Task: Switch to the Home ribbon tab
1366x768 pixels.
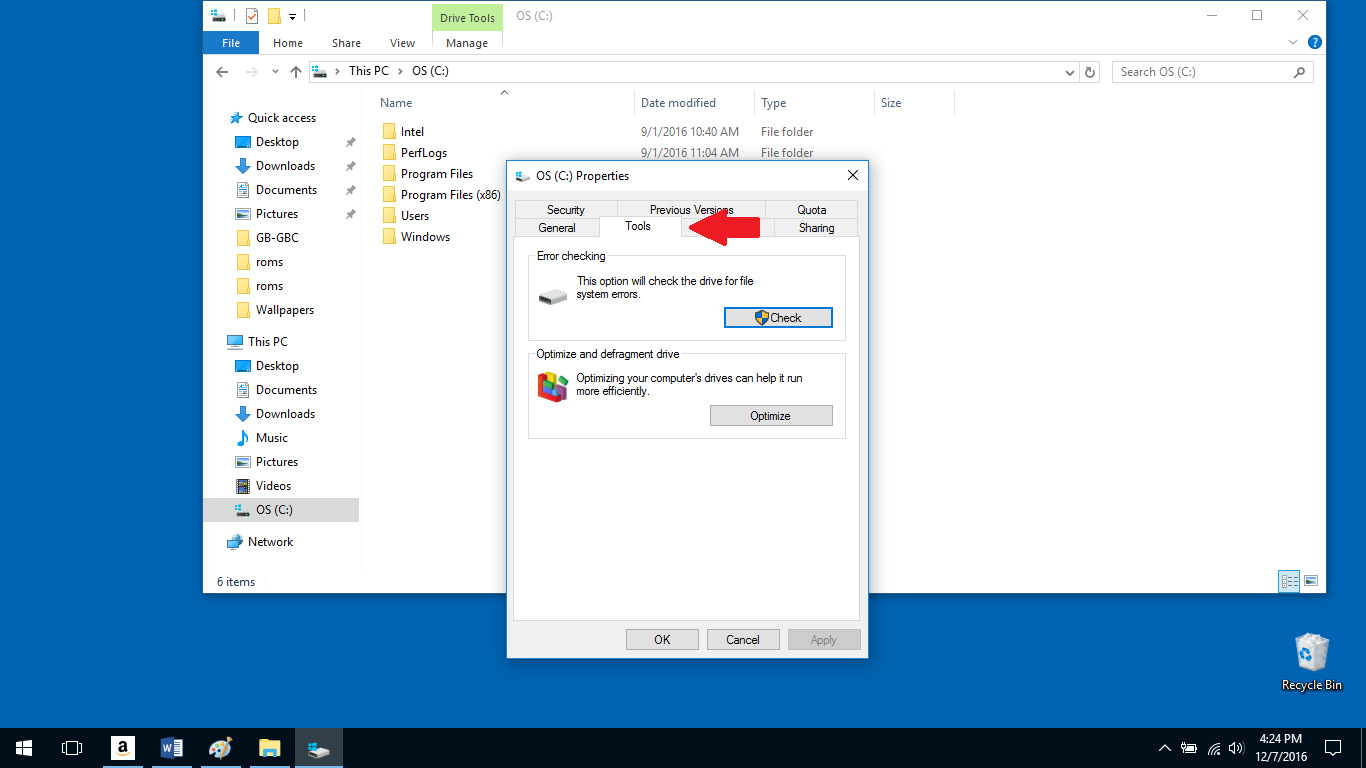Action: pyautogui.click(x=288, y=43)
